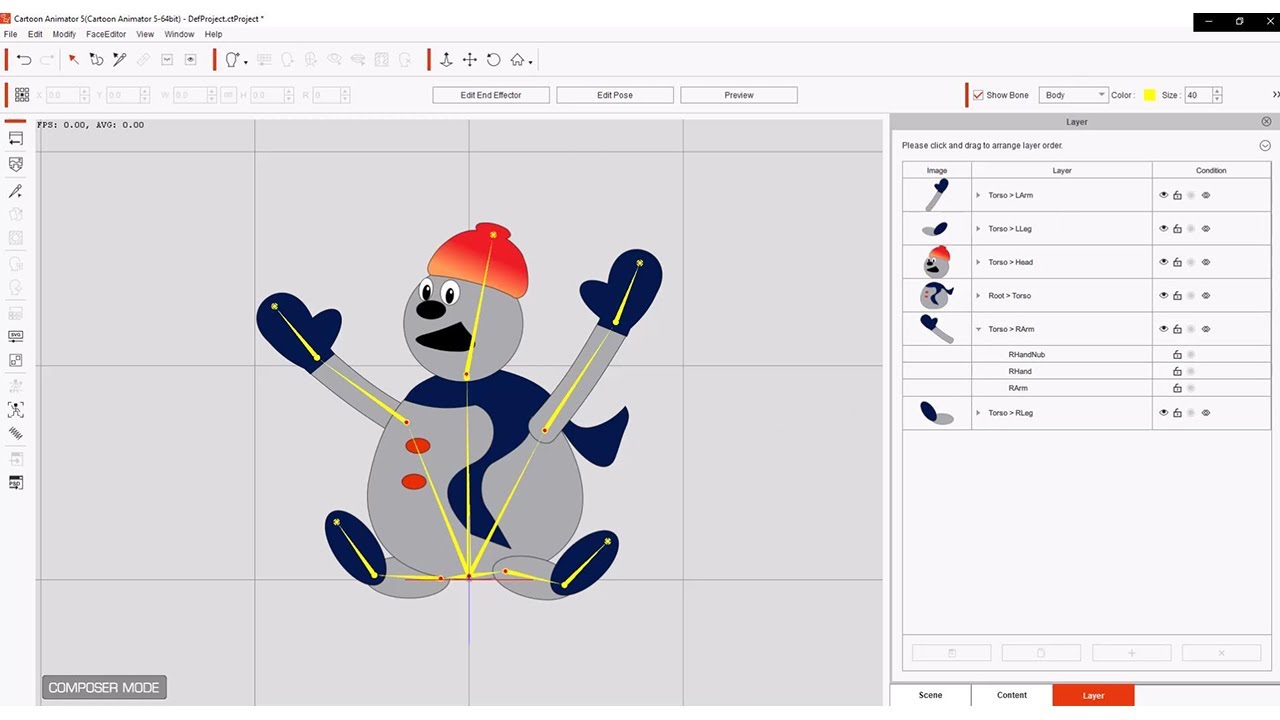Select the vertical move pin tool

point(446,60)
